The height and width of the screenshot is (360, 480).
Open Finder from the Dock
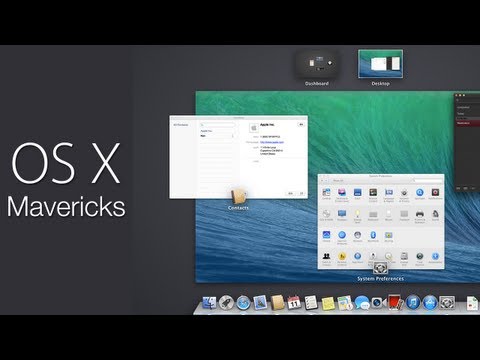point(209,303)
